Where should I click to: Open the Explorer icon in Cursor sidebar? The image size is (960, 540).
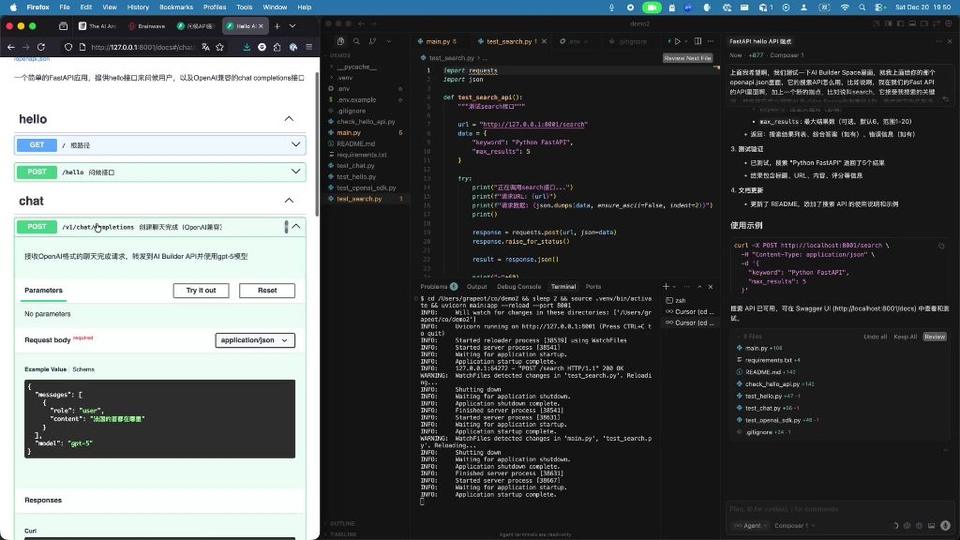point(340,41)
